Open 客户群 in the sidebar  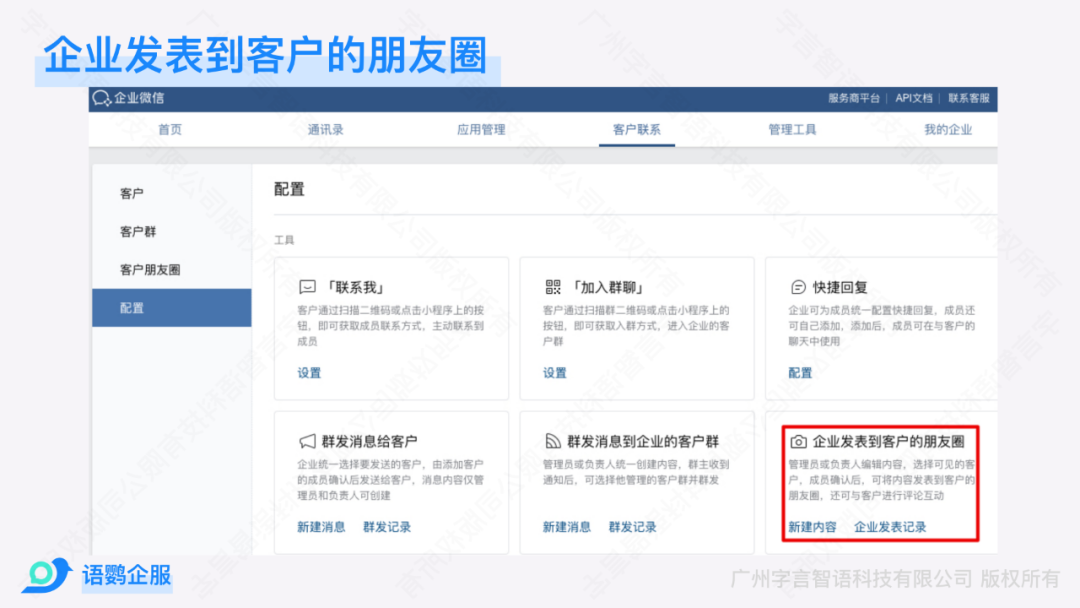pyautogui.click(x=138, y=232)
